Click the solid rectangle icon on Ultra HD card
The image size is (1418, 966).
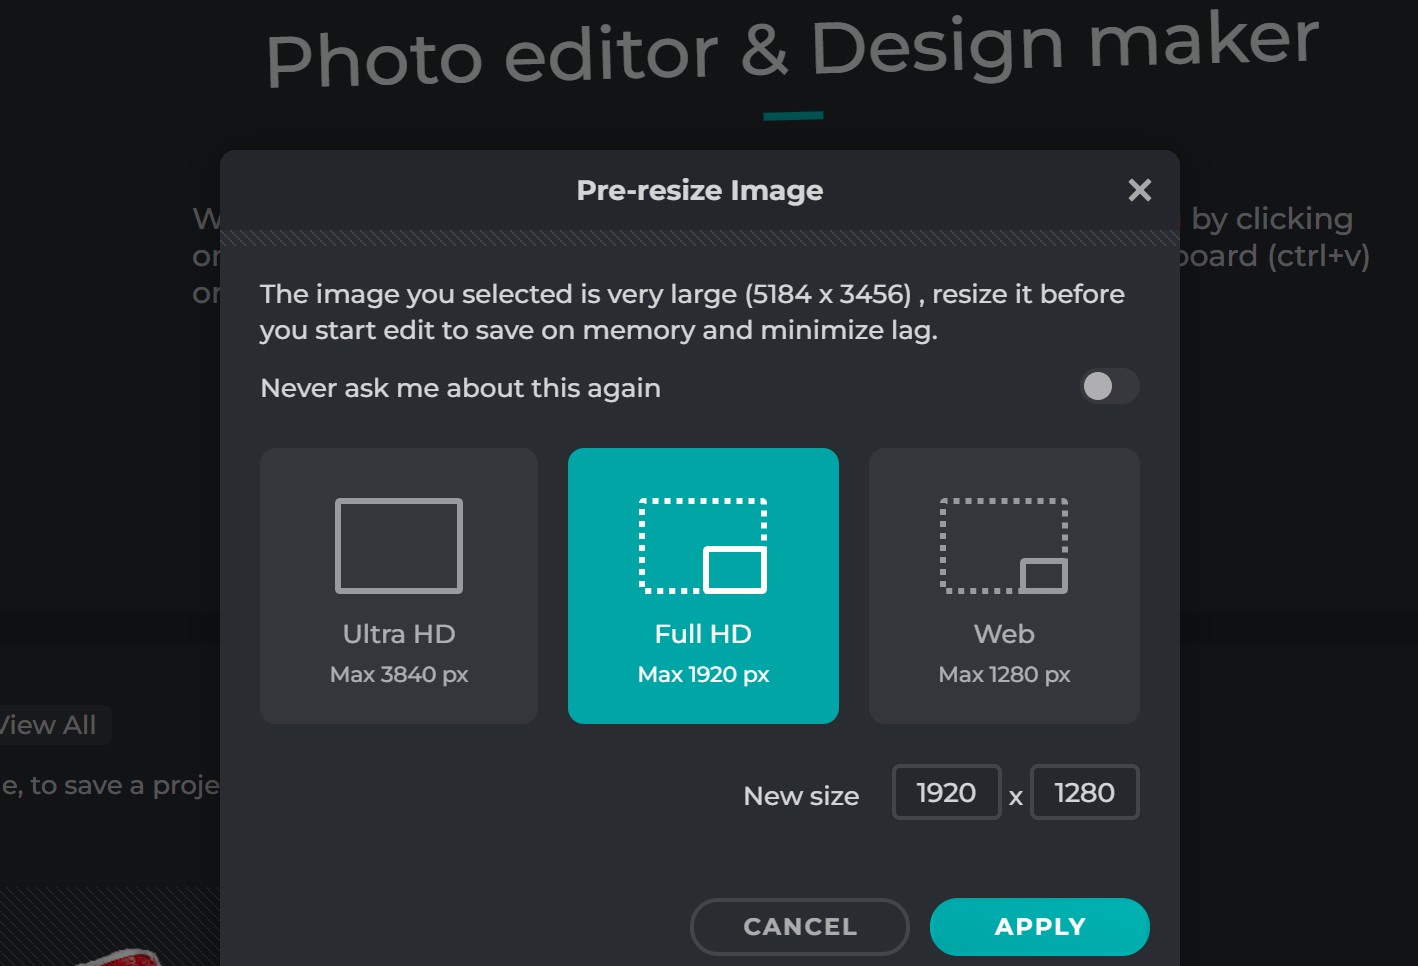point(398,546)
